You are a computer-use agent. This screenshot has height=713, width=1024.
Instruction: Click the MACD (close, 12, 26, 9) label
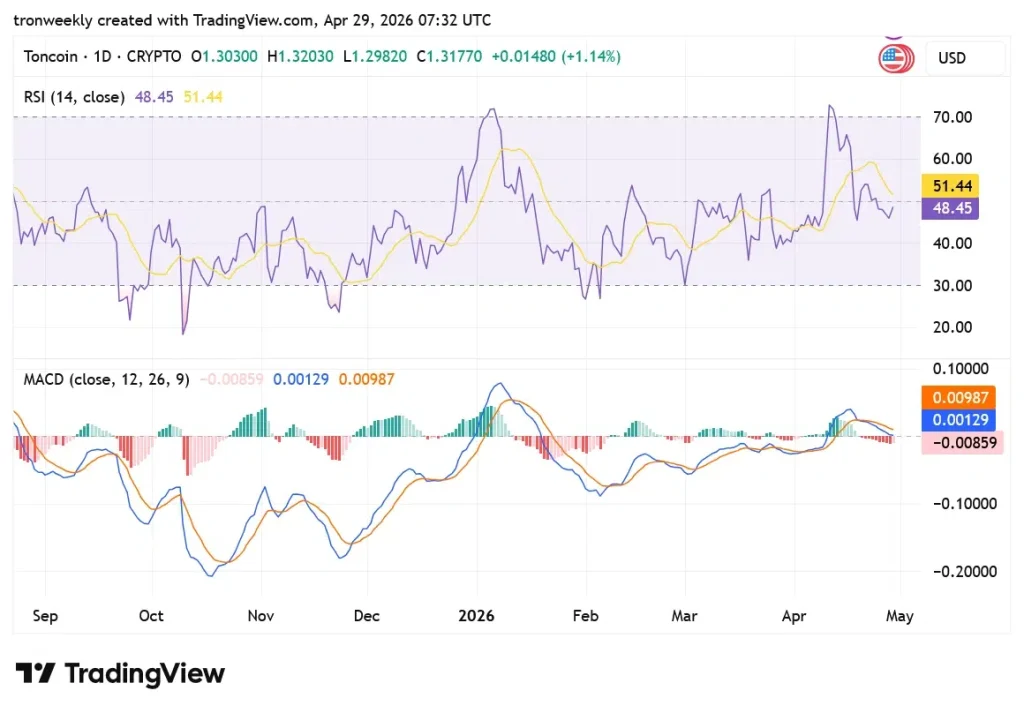pyautogui.click(x=106, y=379)
